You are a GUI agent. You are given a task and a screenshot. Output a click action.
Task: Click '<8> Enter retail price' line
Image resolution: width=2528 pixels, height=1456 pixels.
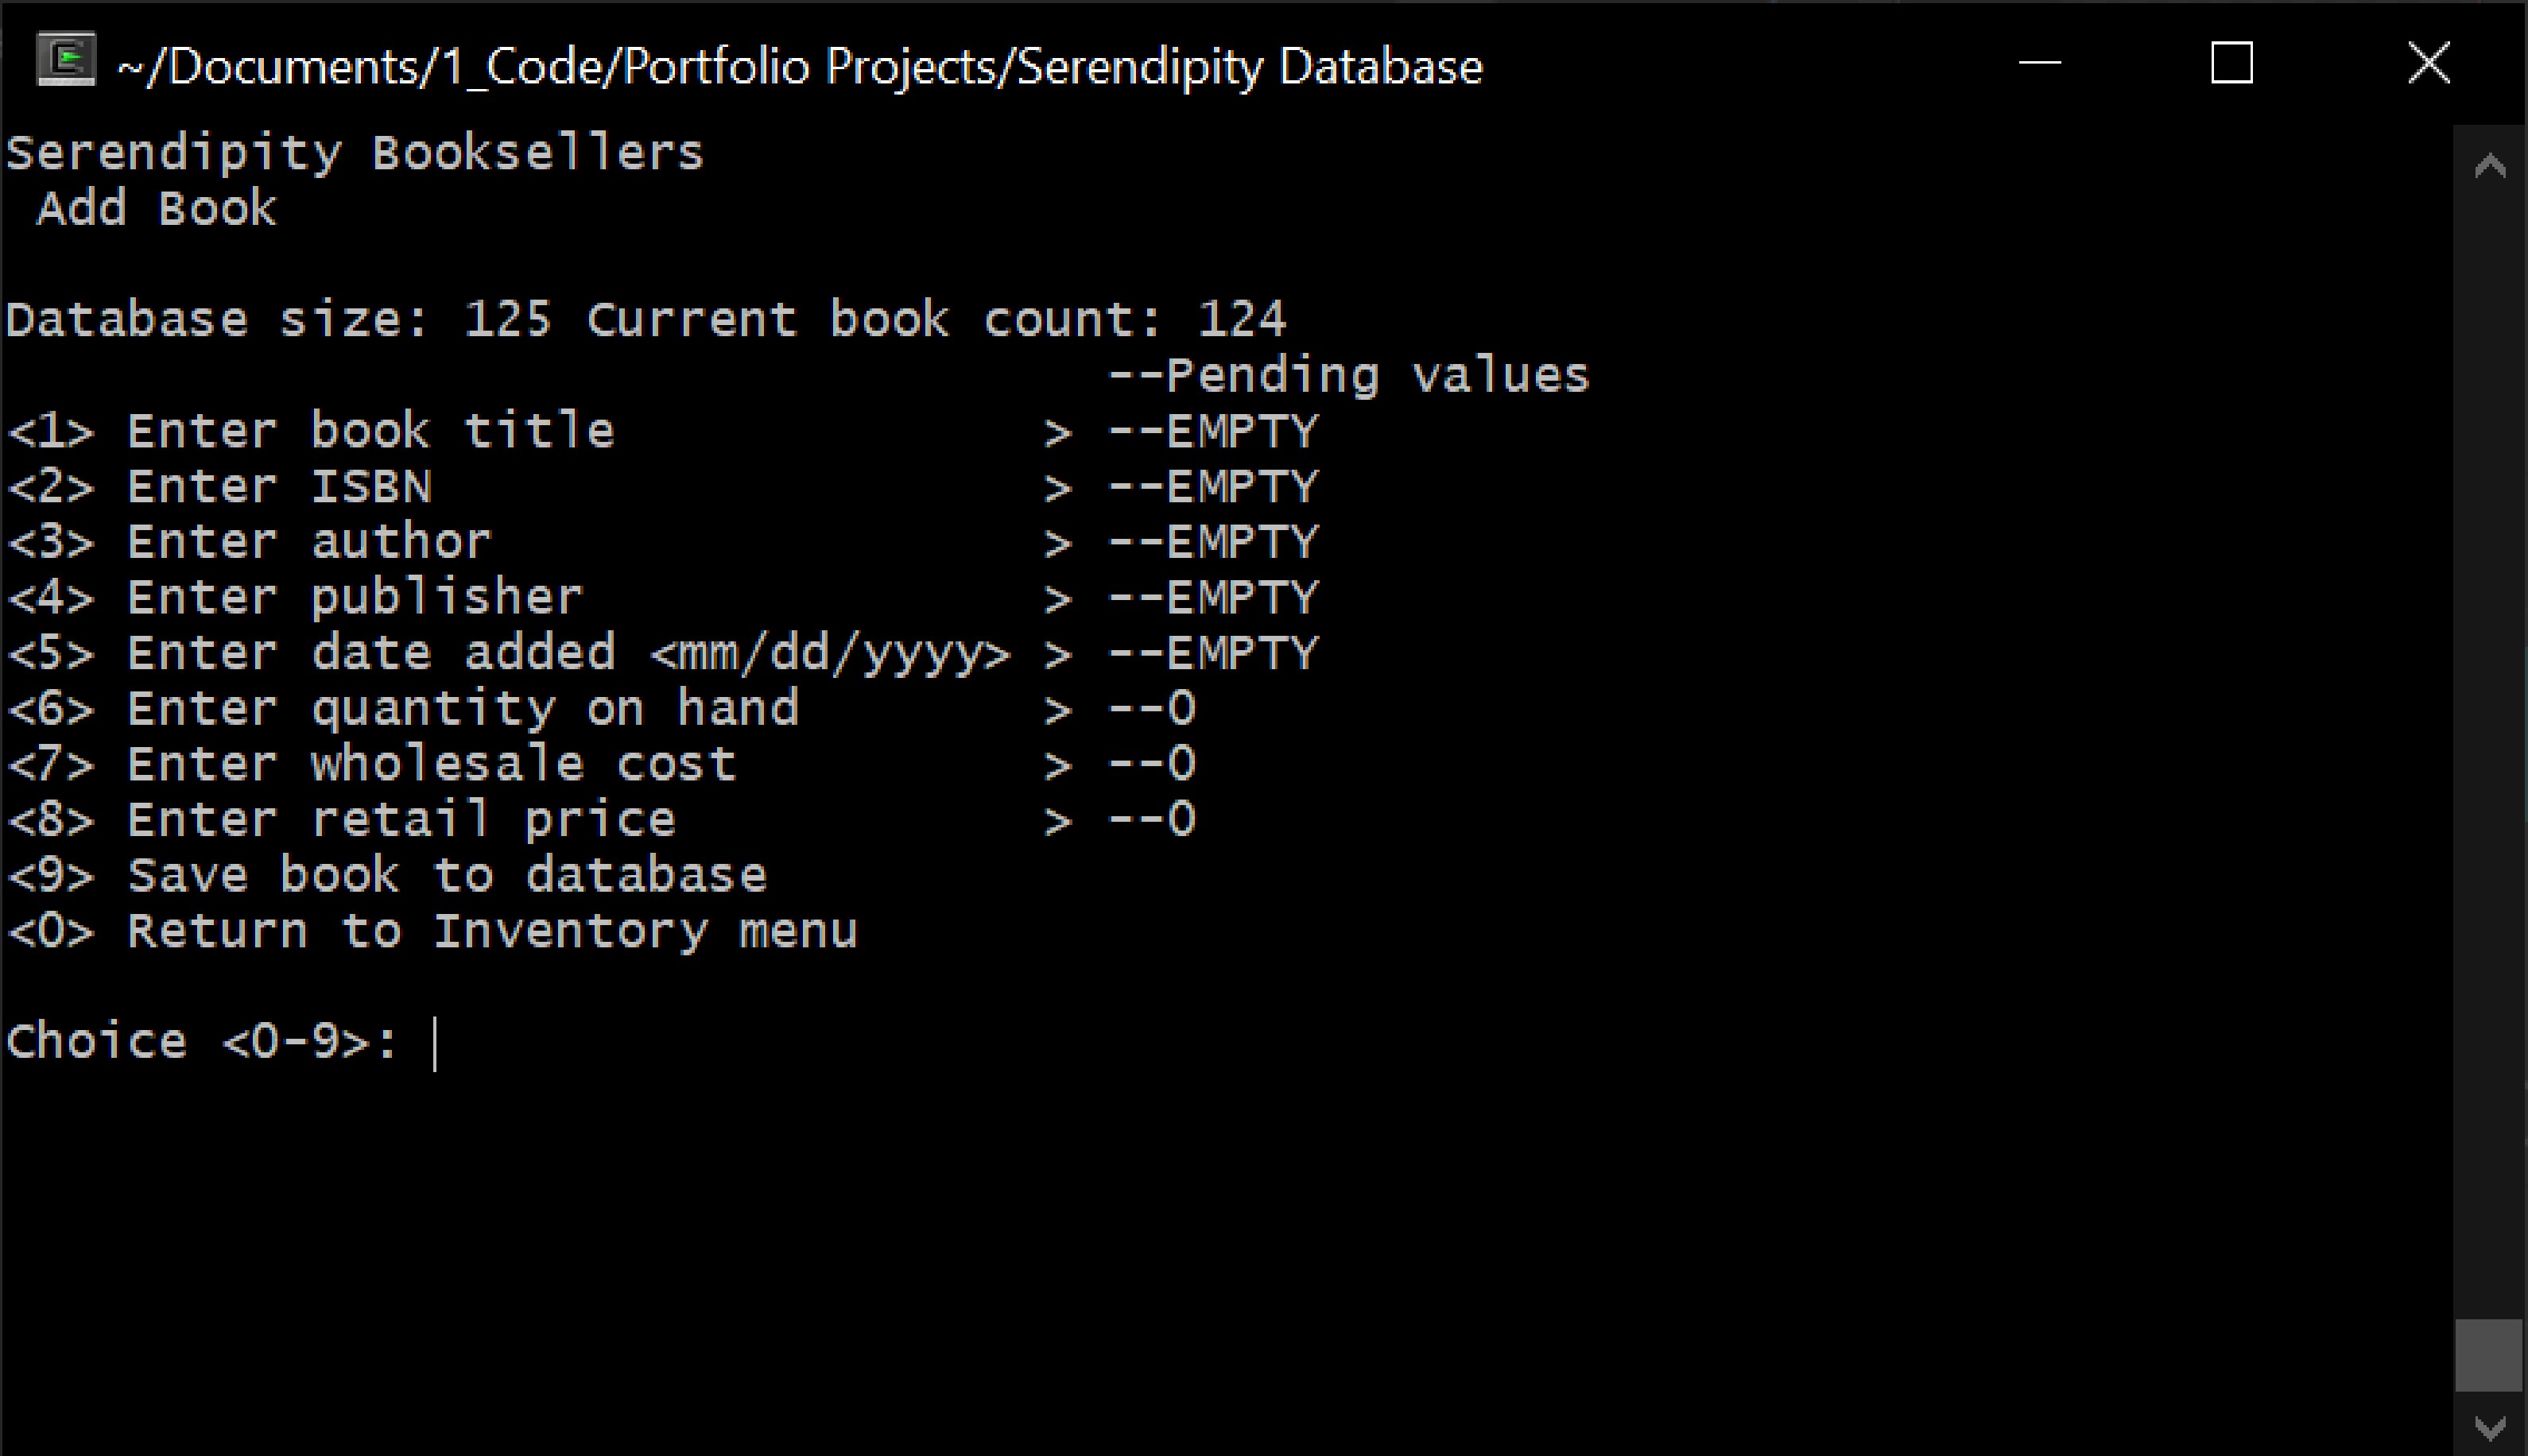pyautogui.click(x=342, y=820)
